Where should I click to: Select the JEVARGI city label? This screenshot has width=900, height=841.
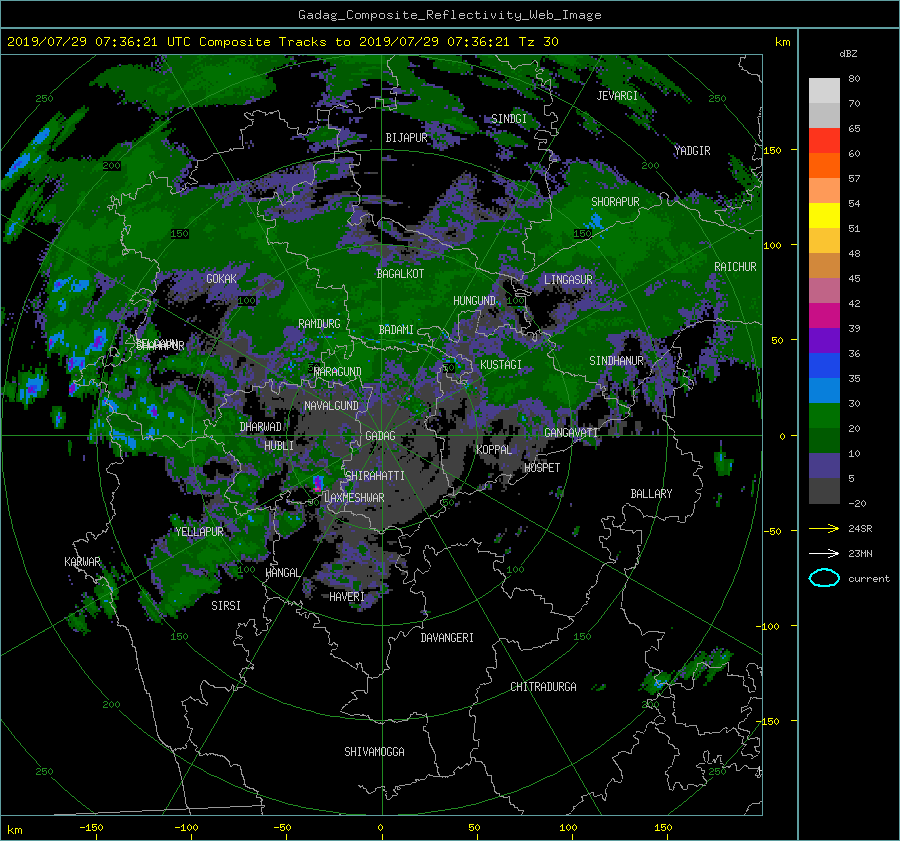coord(617,96)
